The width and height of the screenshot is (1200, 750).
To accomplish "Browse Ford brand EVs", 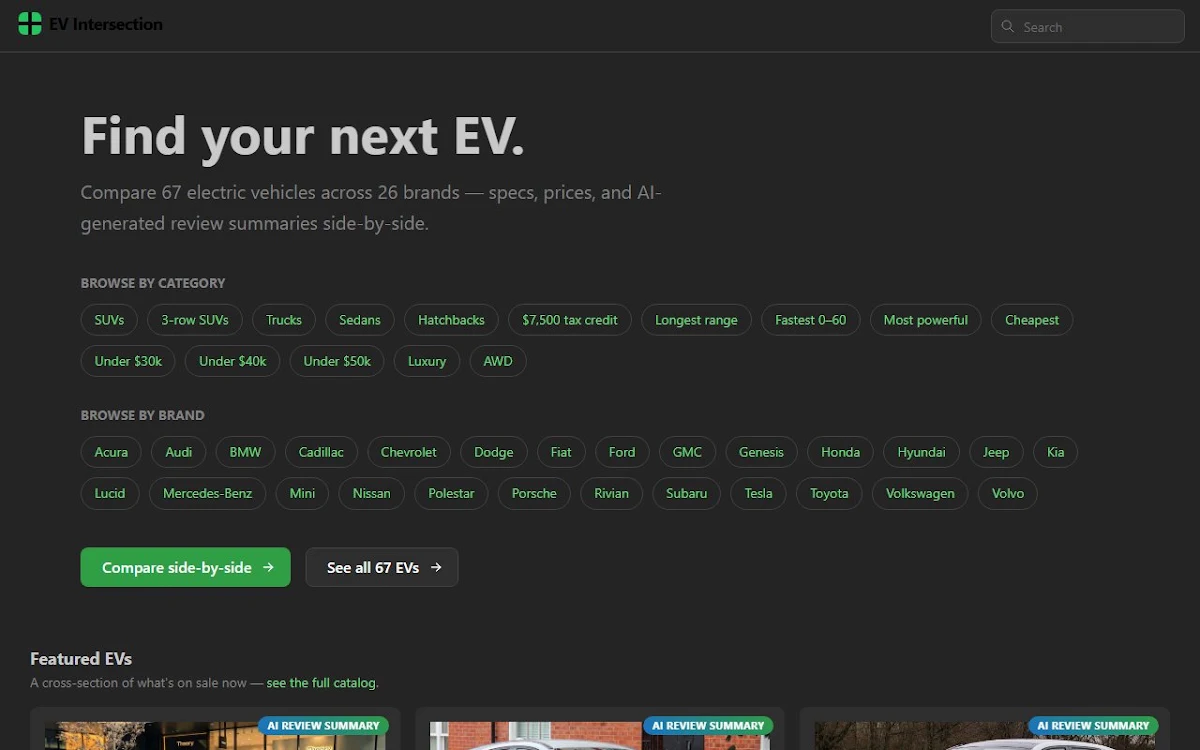I will click(622, 452).
